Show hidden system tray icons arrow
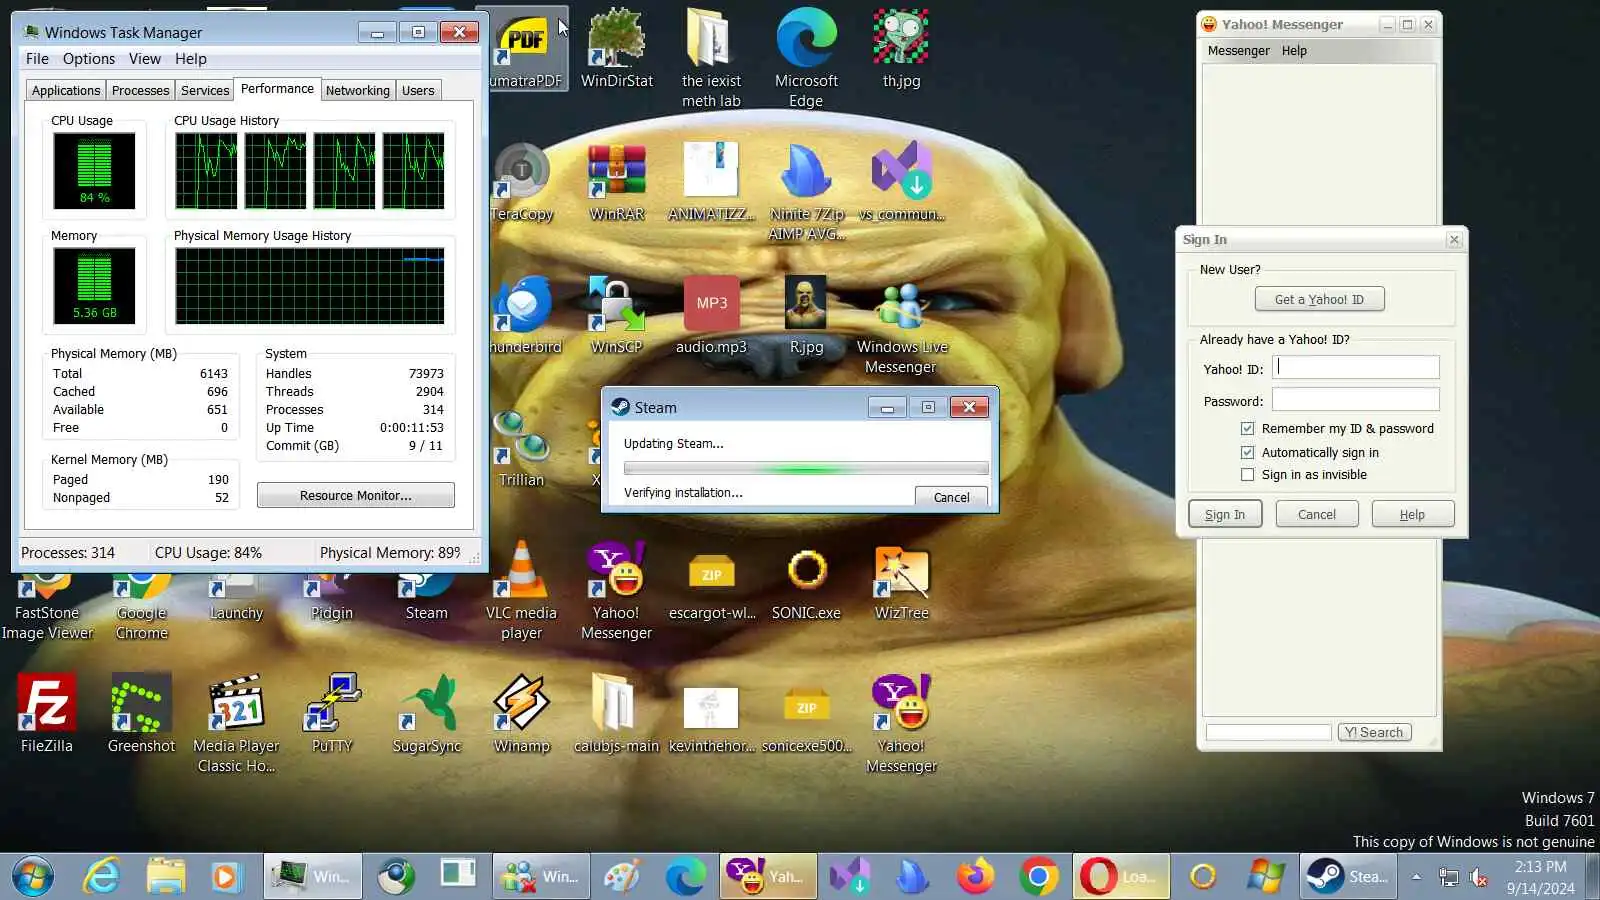The width and height of the screenshot is (1600, 900). tap(1416, 876)
